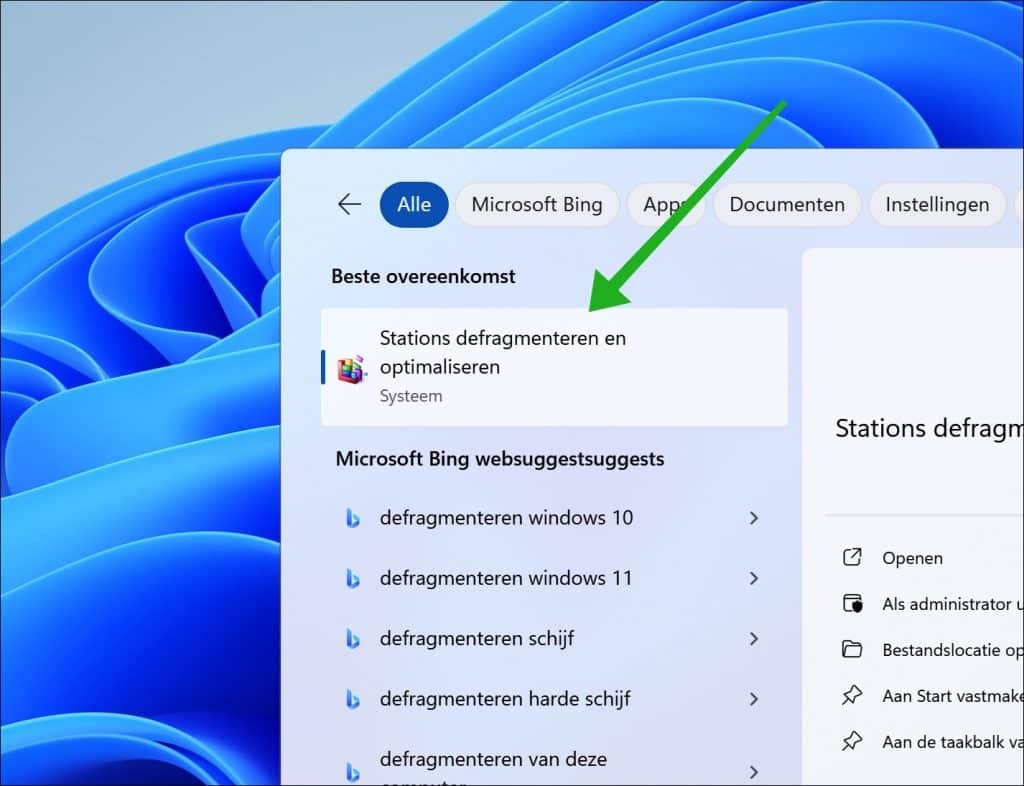Click the pin icon for Aan de taakbalk
This screenshot has height=786, width=1024.
[x=852, y=741]
